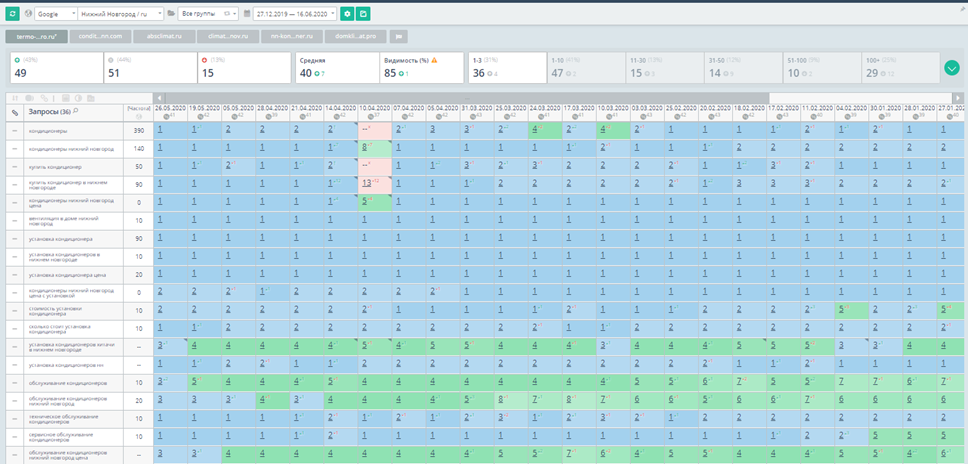Click dash icon in обслуживание кондиционеров row
968x465 pixels.
coord(15,383)
